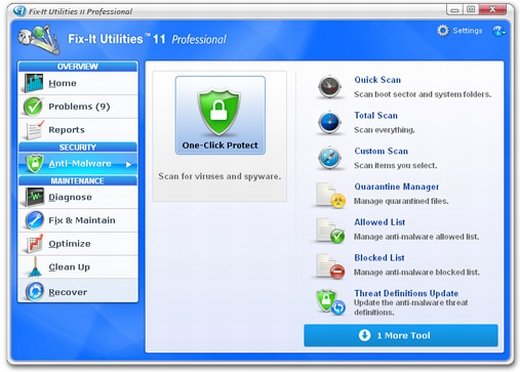Open the Threat Definitions Update link
The height and width of the screenshot is (372, 520).
click(x=406, y=293)
